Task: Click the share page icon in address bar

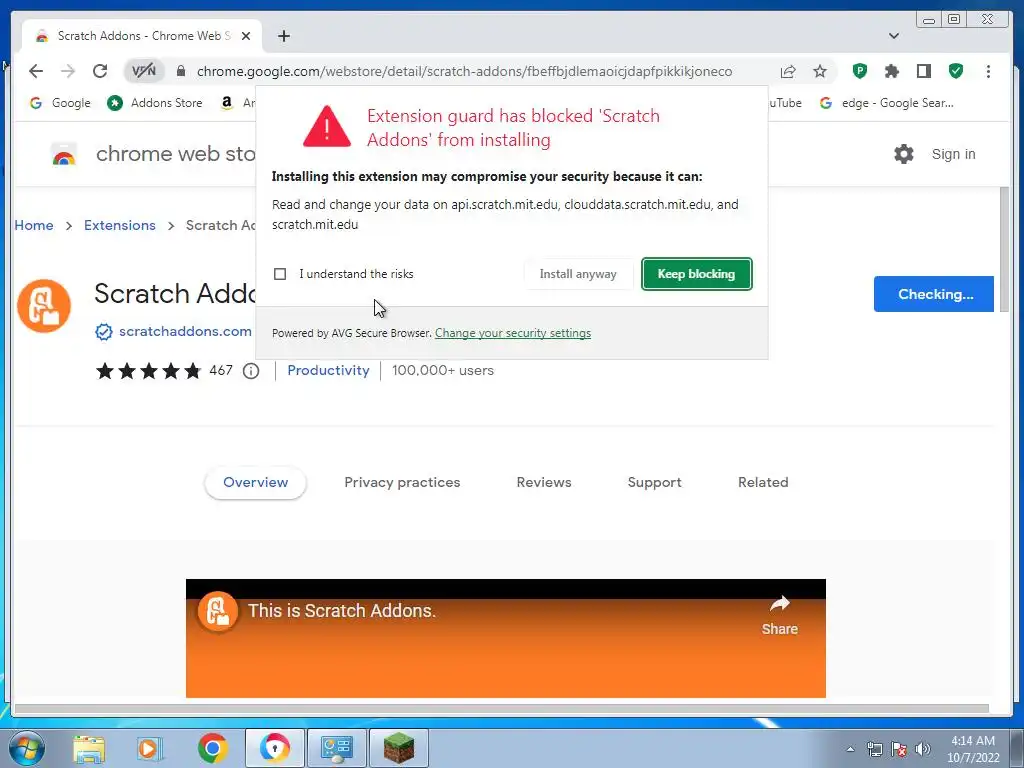Action: click(788, 71)
